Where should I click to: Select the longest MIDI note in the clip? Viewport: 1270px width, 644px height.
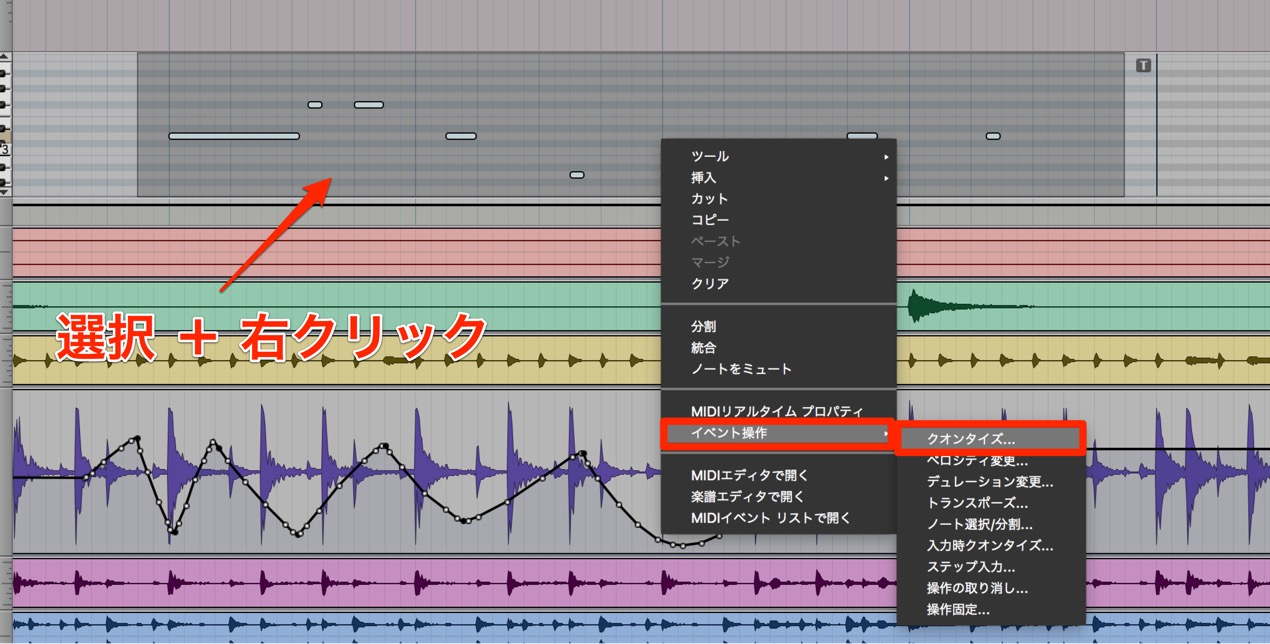coord(234,136)
